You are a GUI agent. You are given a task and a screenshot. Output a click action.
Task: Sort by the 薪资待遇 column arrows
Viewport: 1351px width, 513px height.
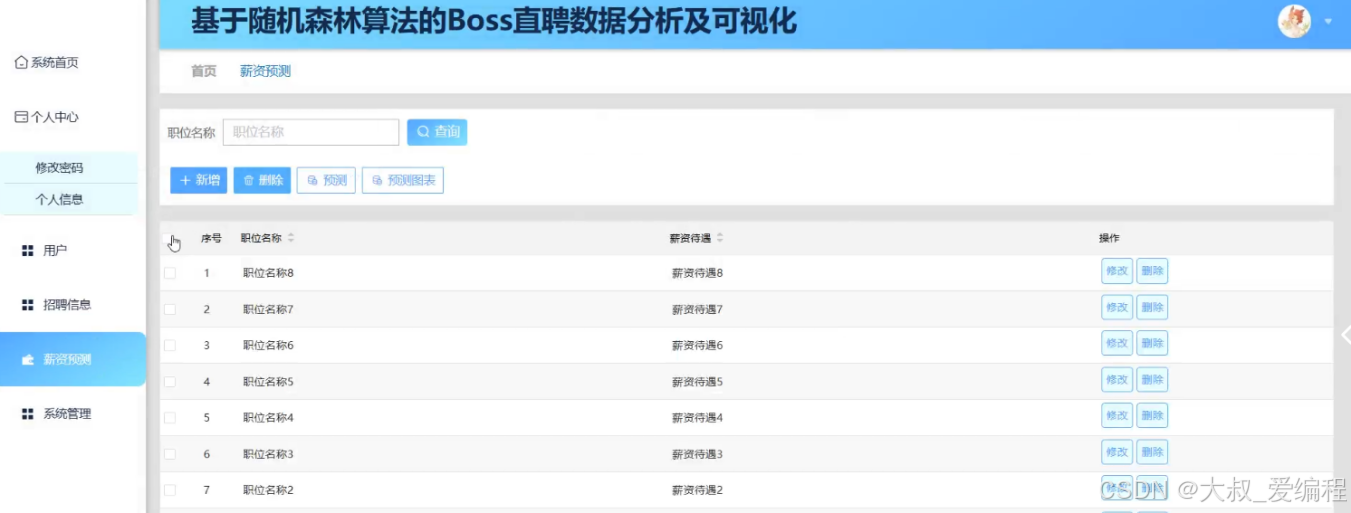tap(720, 238)
